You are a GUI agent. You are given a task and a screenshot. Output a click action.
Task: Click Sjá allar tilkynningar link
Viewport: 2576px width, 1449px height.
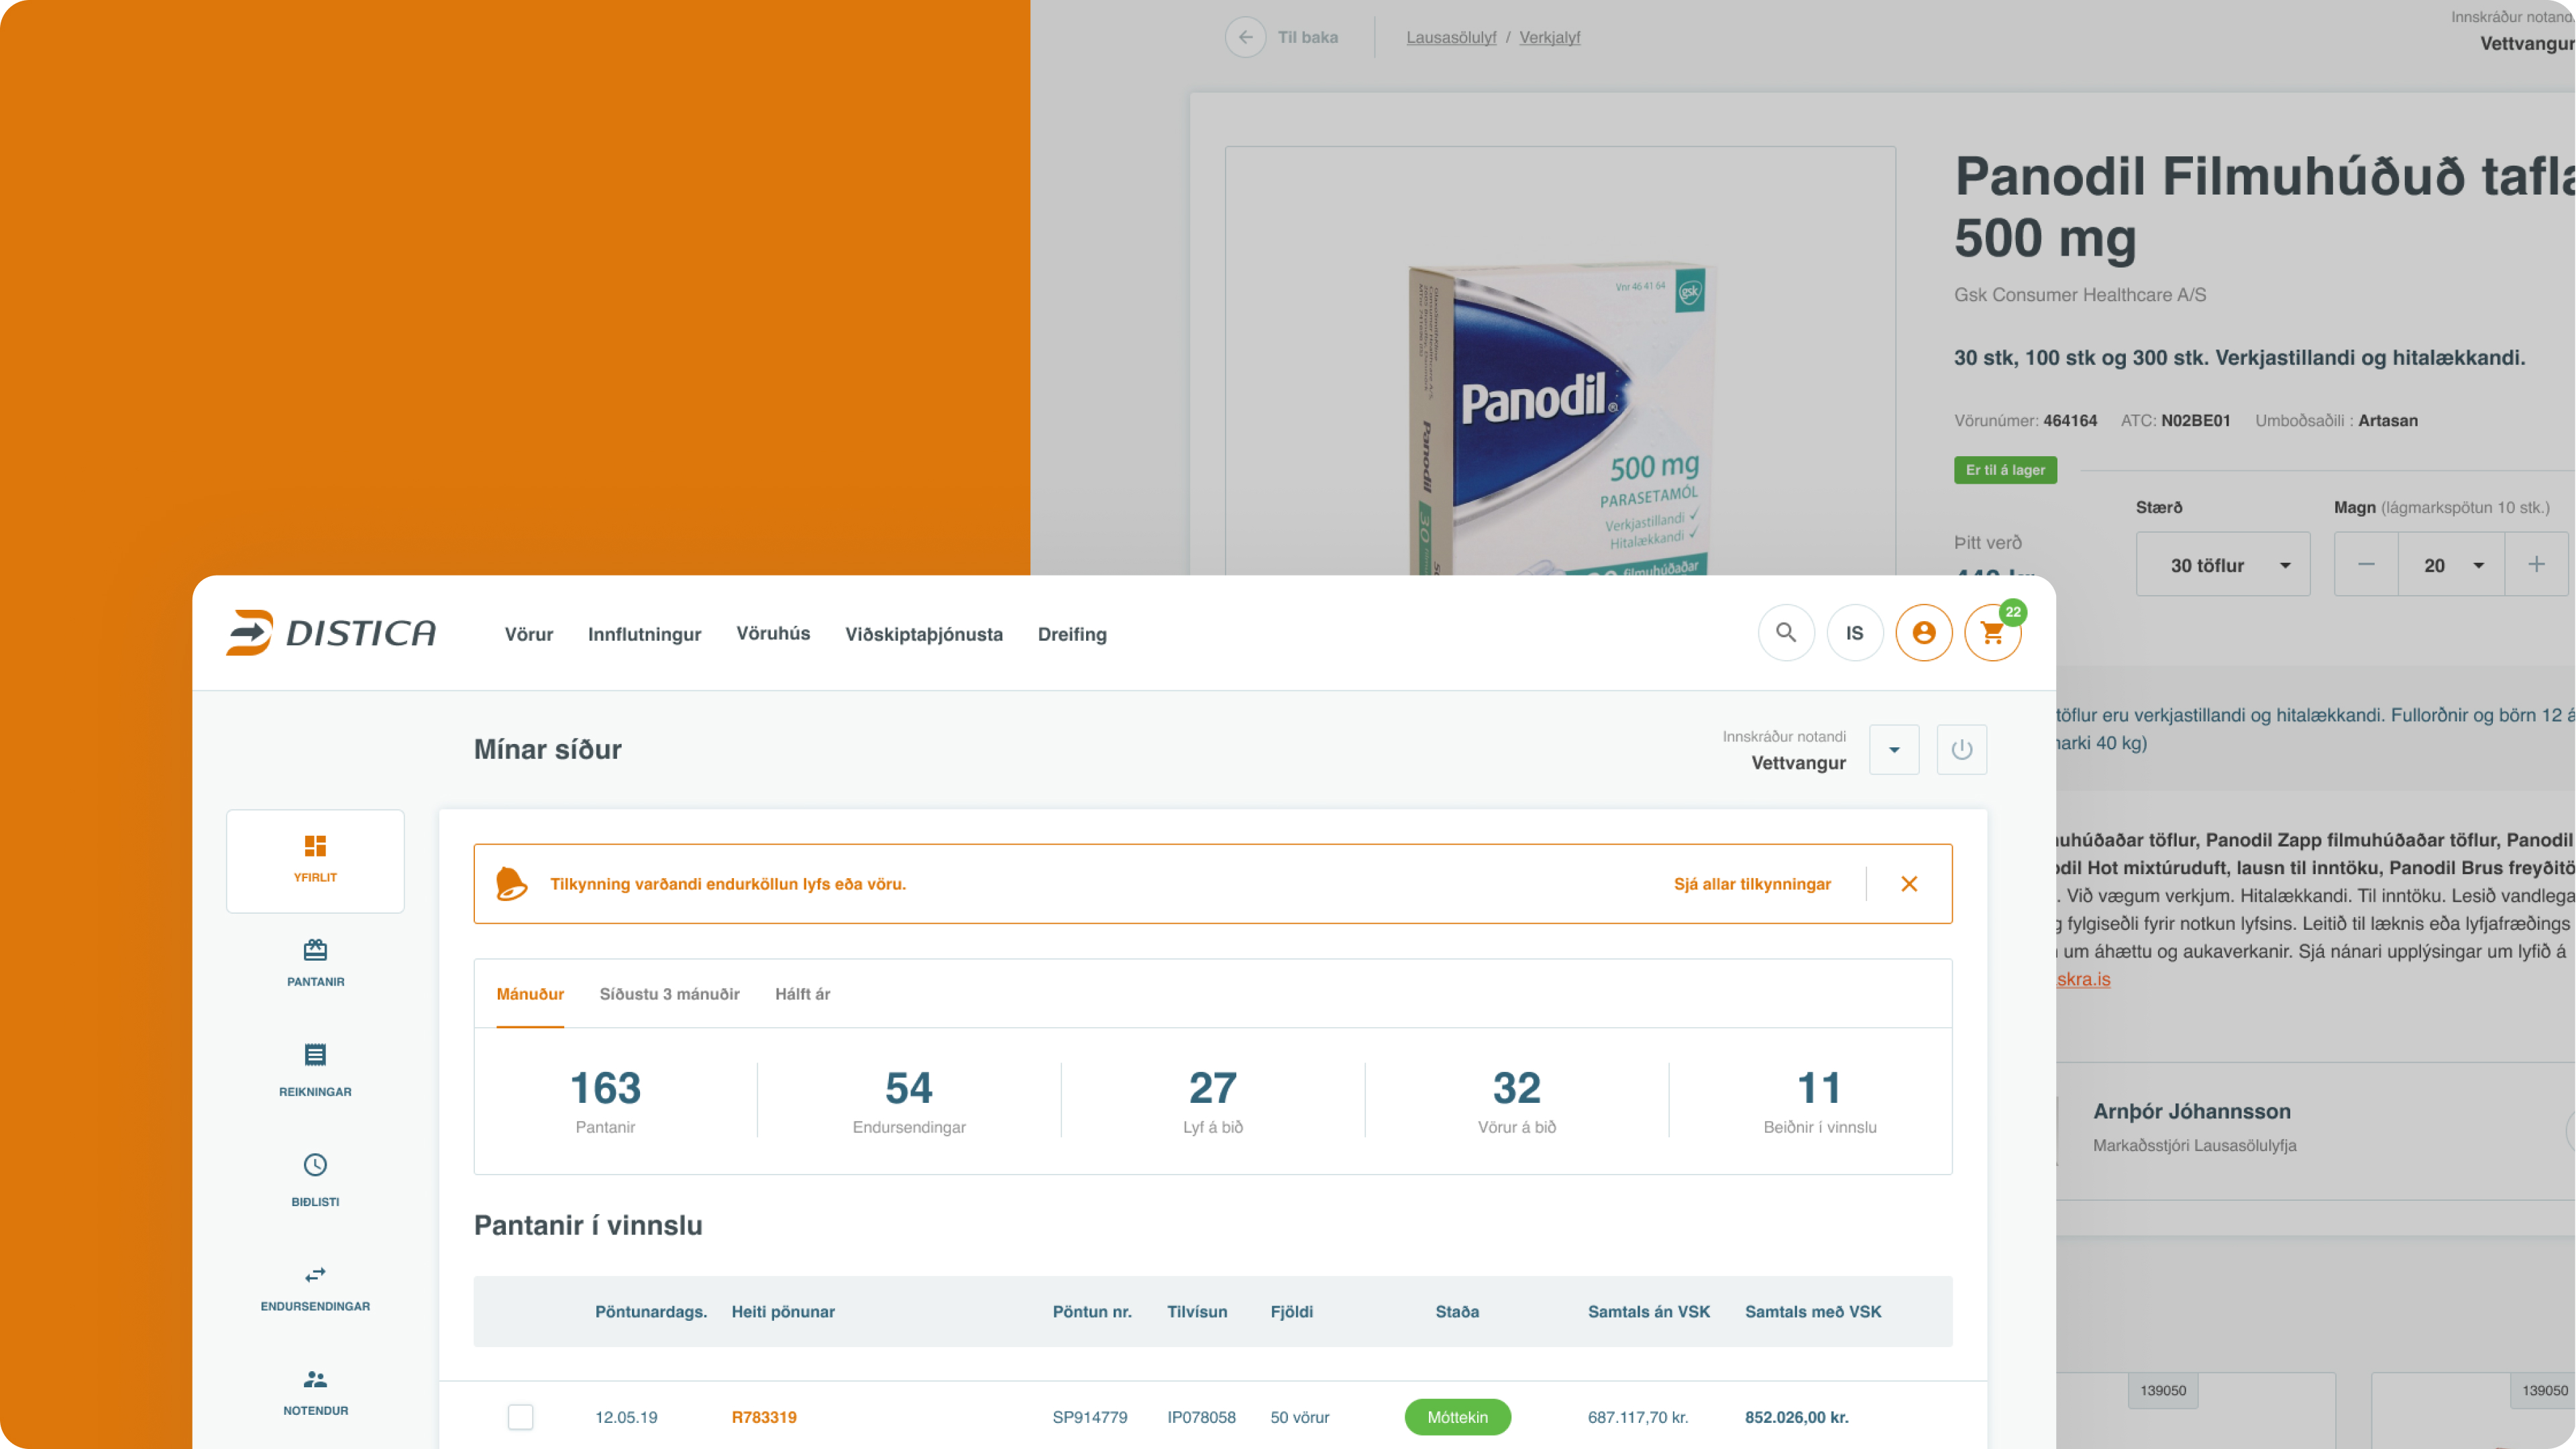click(1752, 884)
